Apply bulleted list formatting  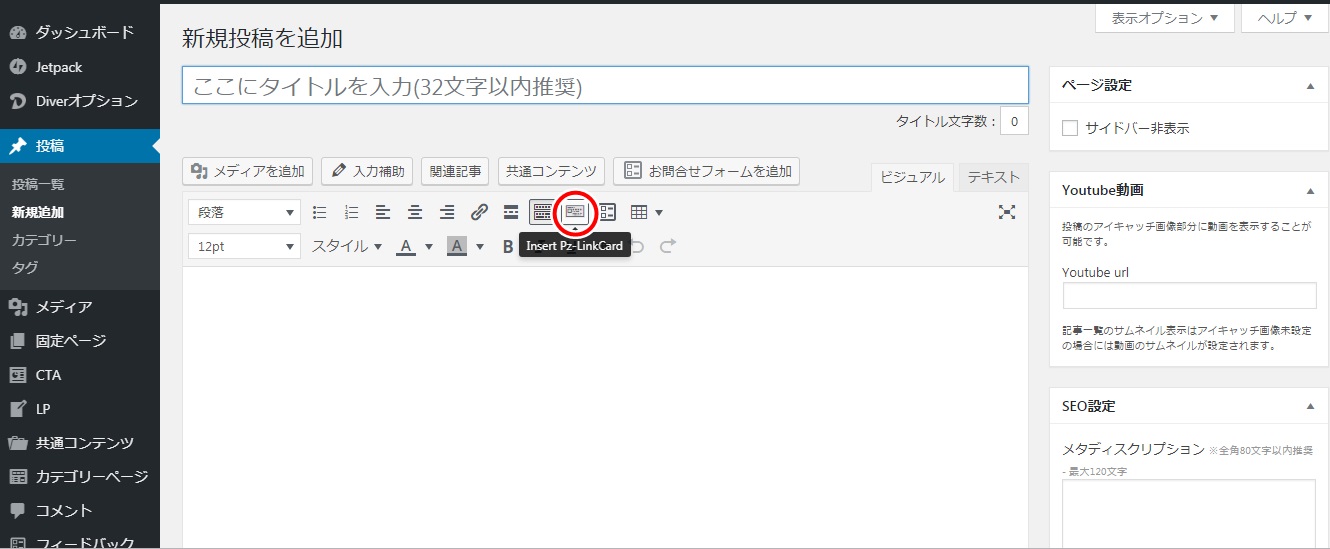[x=320, y=212]
